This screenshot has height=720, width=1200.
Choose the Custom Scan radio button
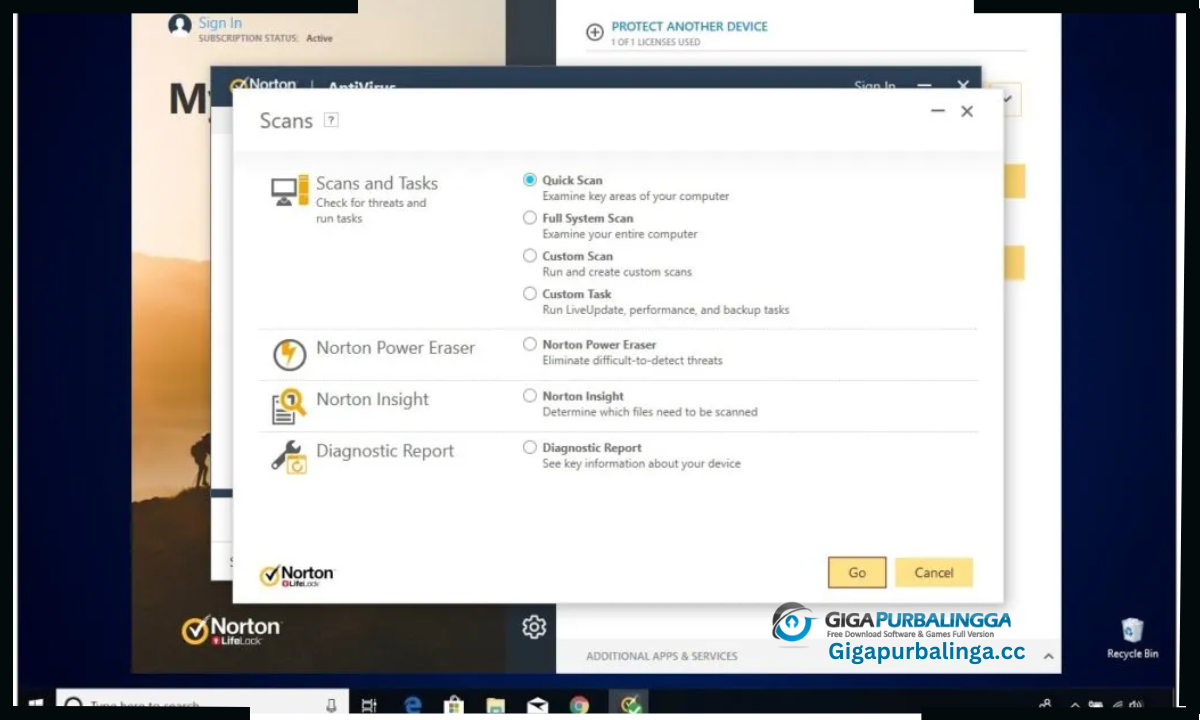point(530,256)
